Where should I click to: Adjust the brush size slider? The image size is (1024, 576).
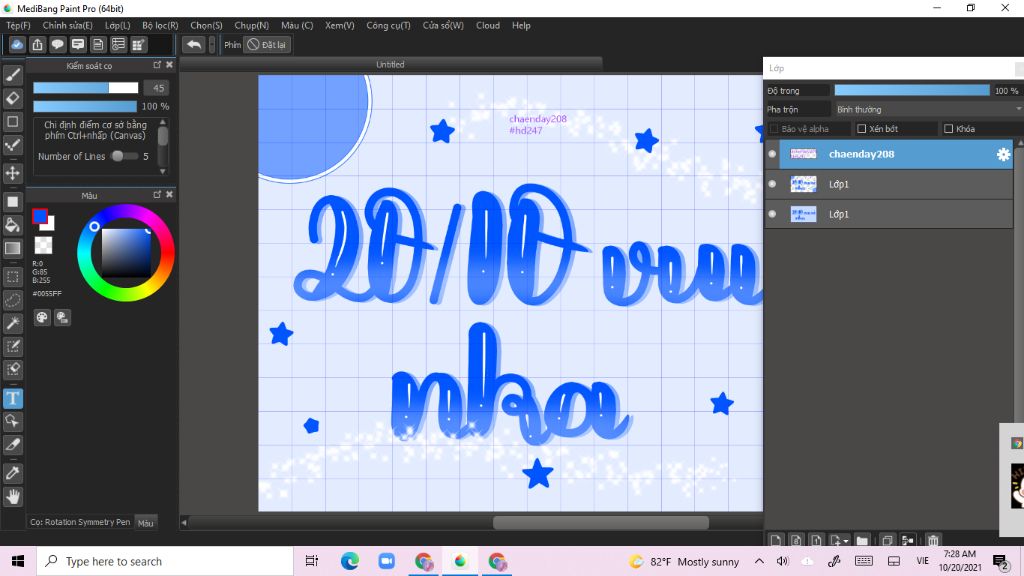click(86, 88)
